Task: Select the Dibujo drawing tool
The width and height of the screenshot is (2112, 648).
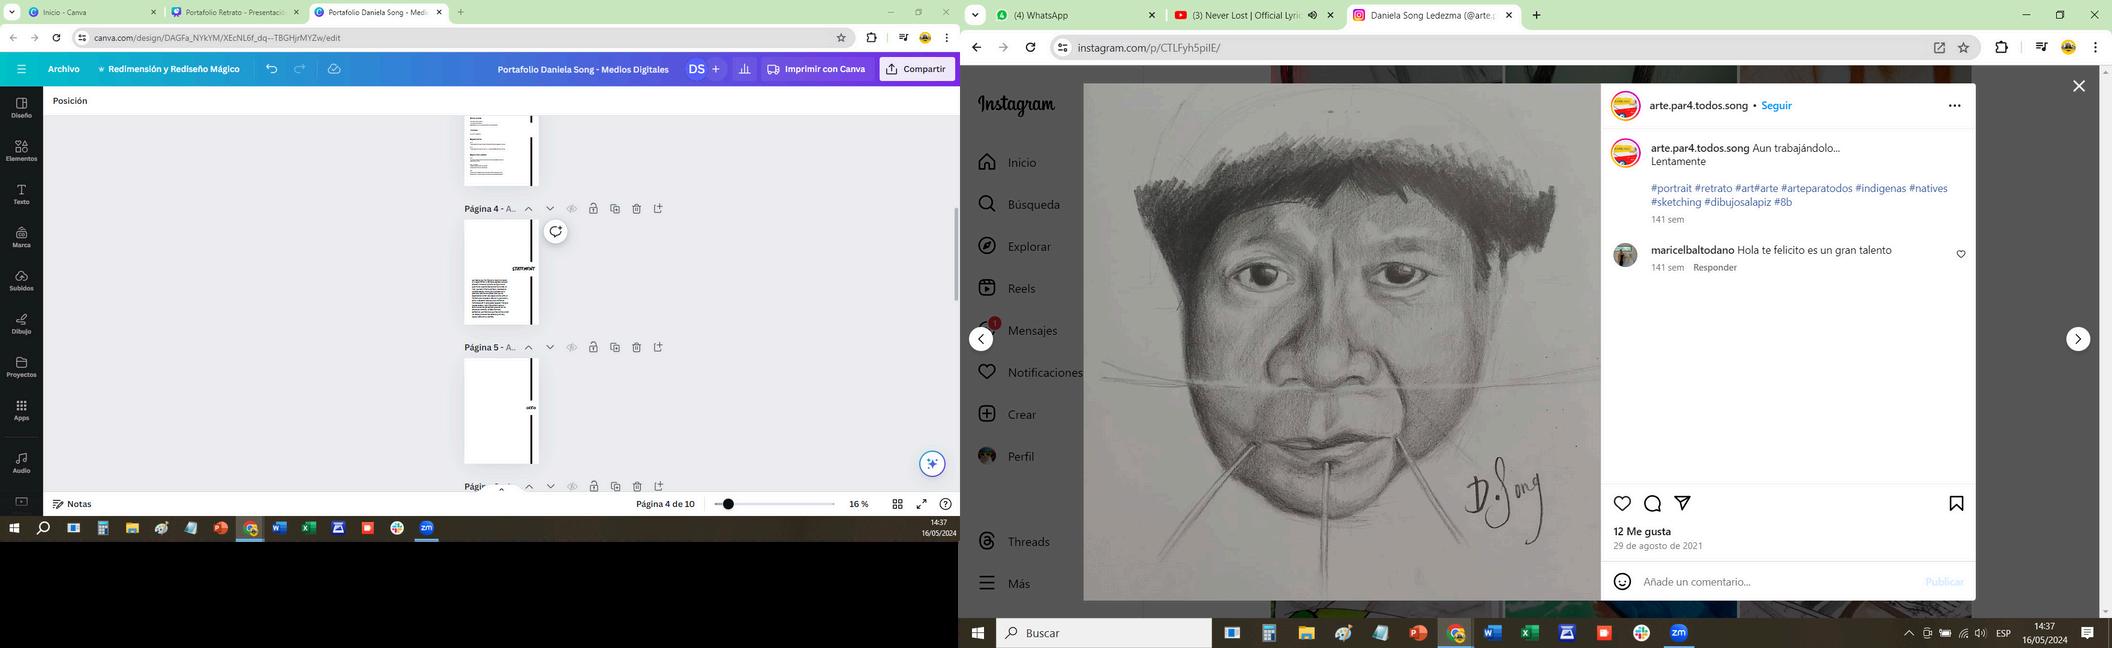Action: click(21, 323)
